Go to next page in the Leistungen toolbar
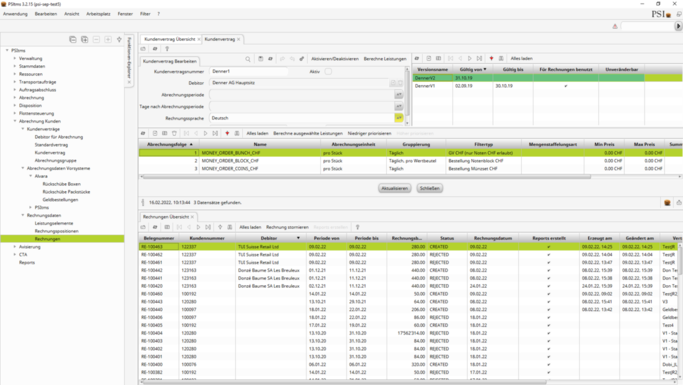 click(205, 133)
